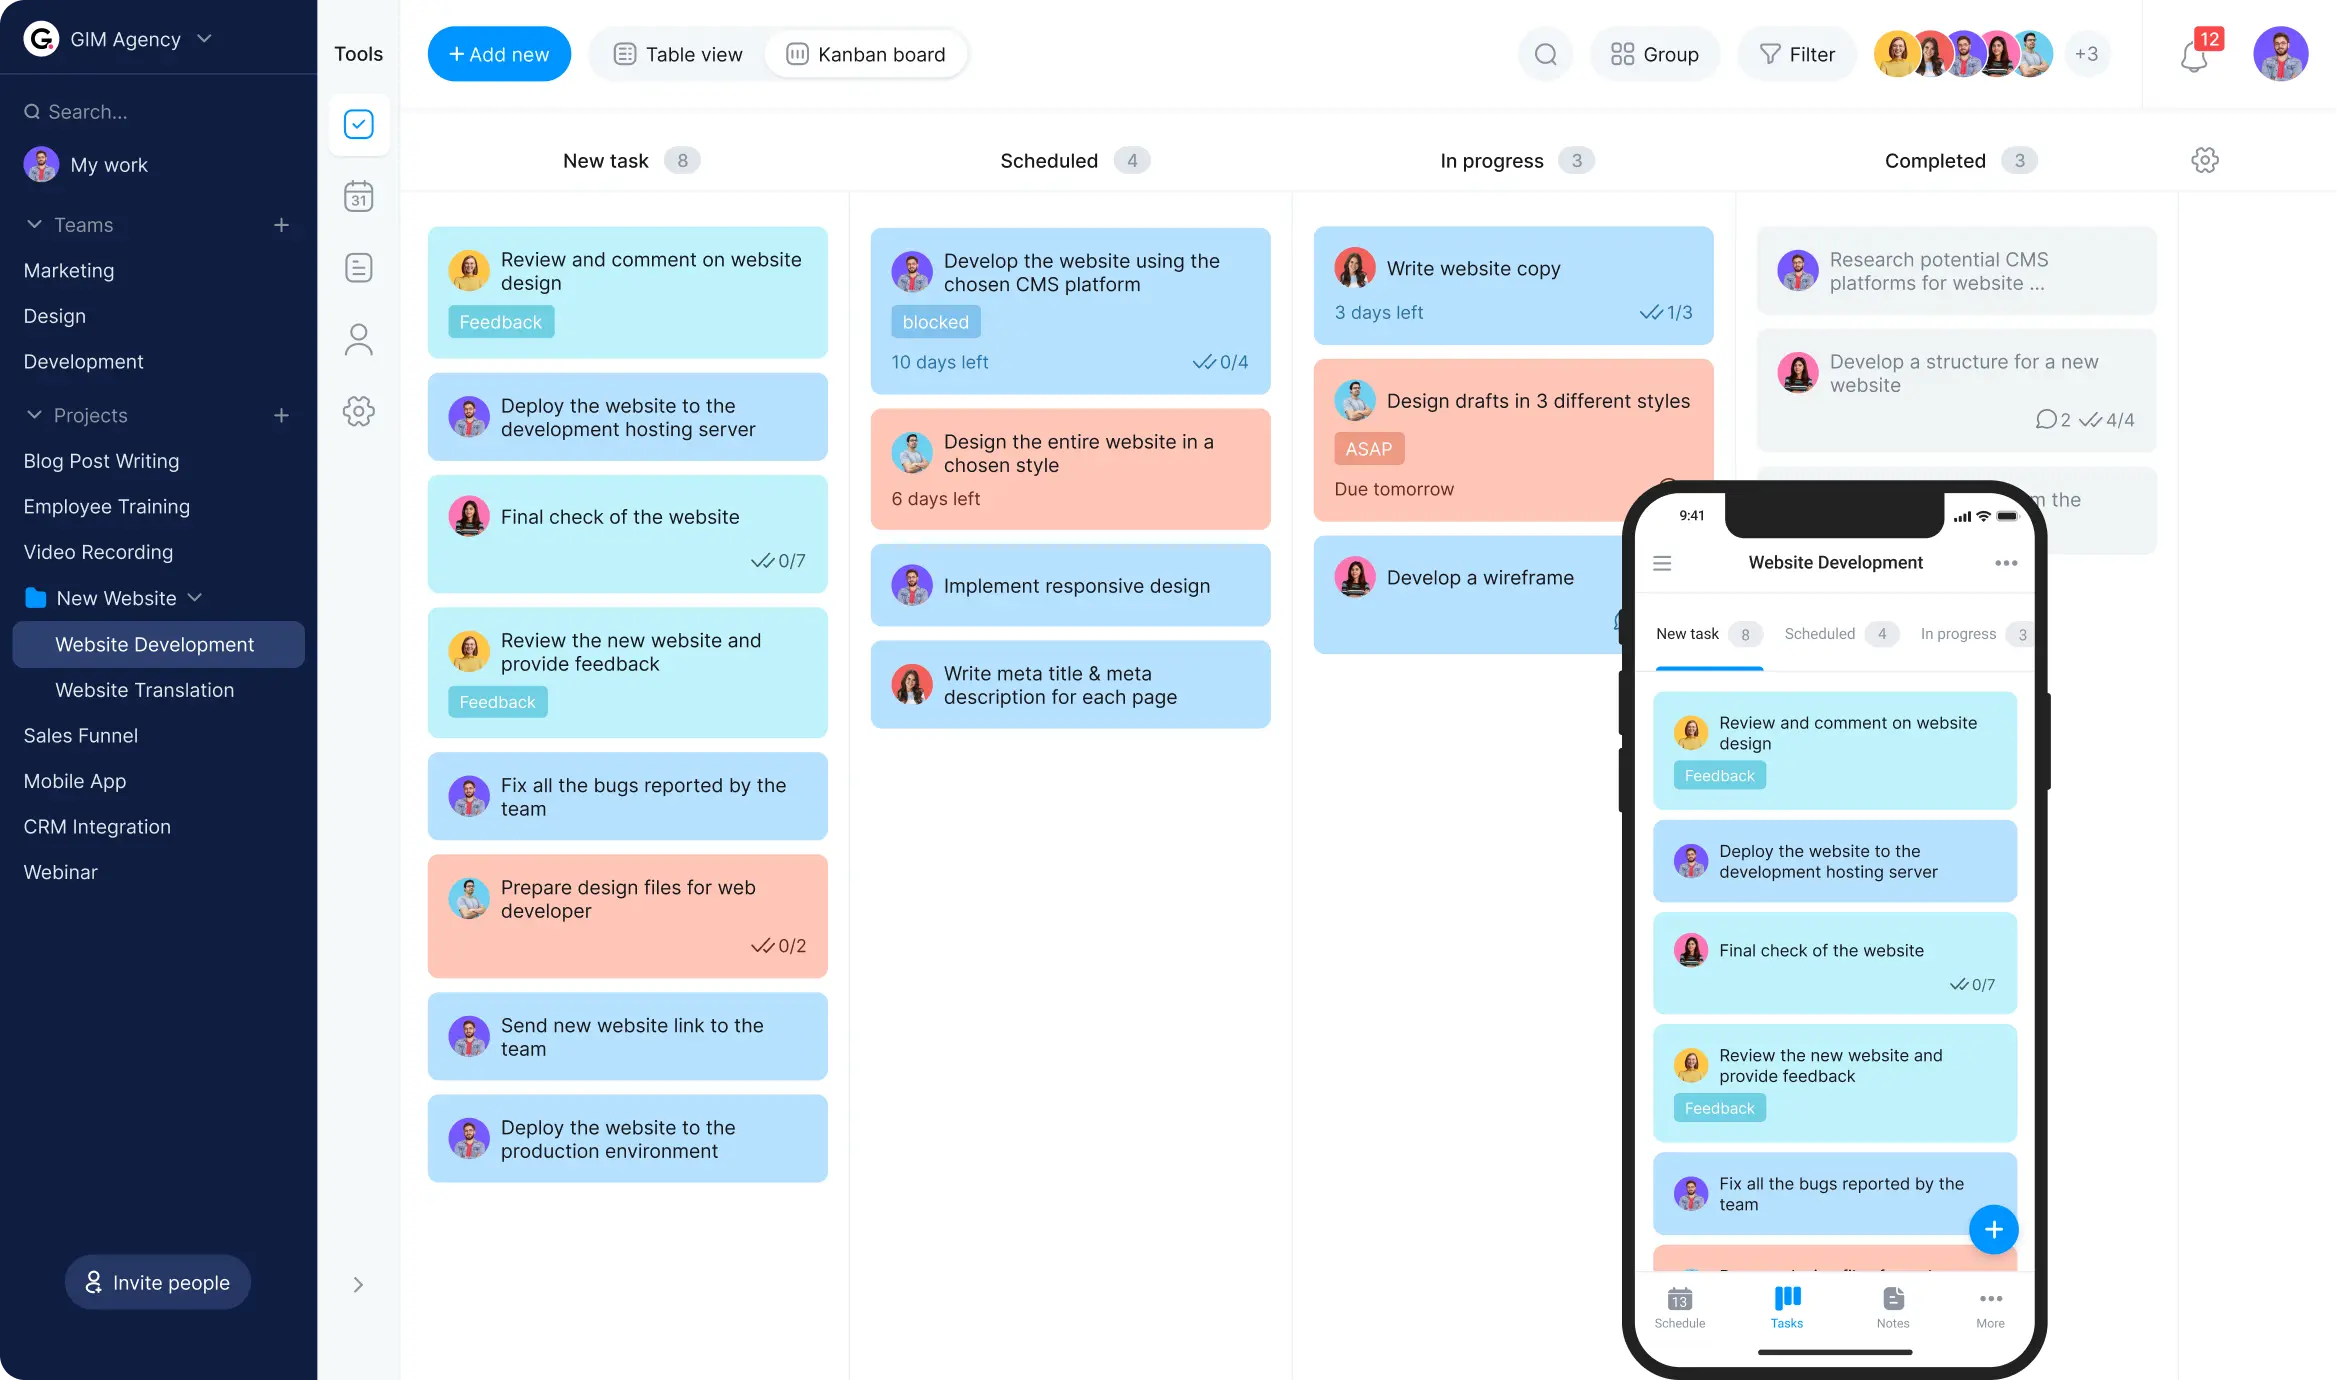Toggle subtask checkmark on Prepare design files
Image resolution: width=2337 pixels, height=1380 pixels.
(x=760, y=946)
